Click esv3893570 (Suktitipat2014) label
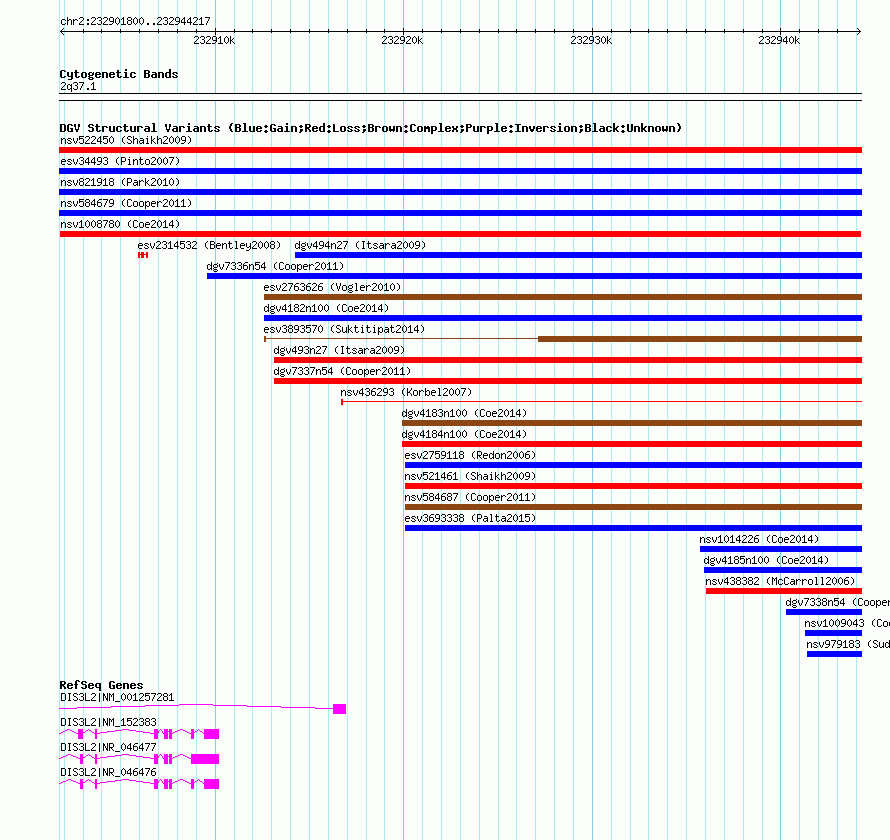Image resolution: width=890 pixels, height=840 pixels. click(344, 329)
